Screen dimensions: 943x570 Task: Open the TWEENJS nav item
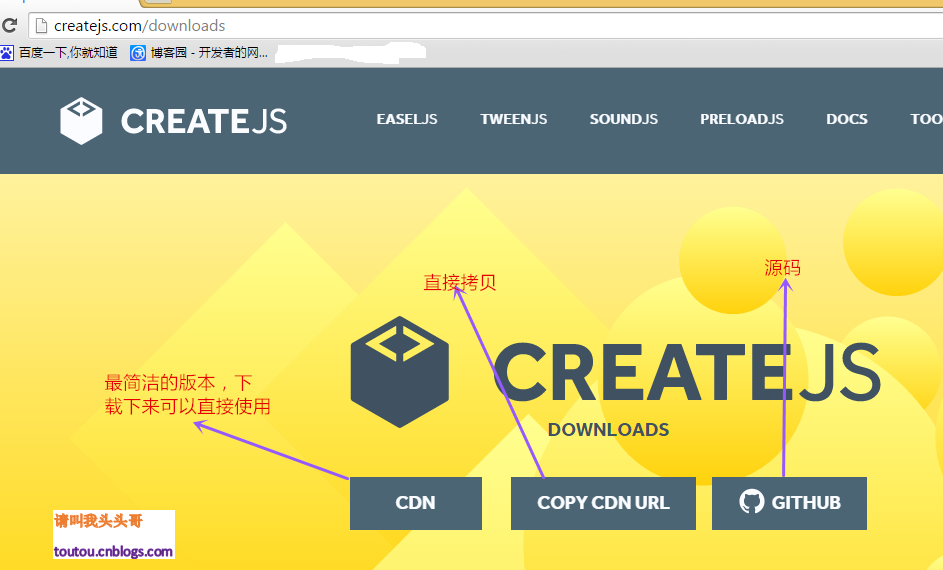pyautogui.click(x=514, y=119)
